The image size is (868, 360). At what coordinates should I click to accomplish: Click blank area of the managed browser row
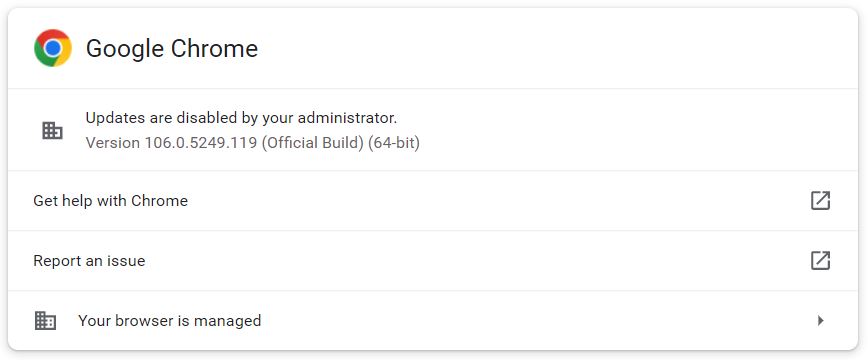[x=537, y=320]
